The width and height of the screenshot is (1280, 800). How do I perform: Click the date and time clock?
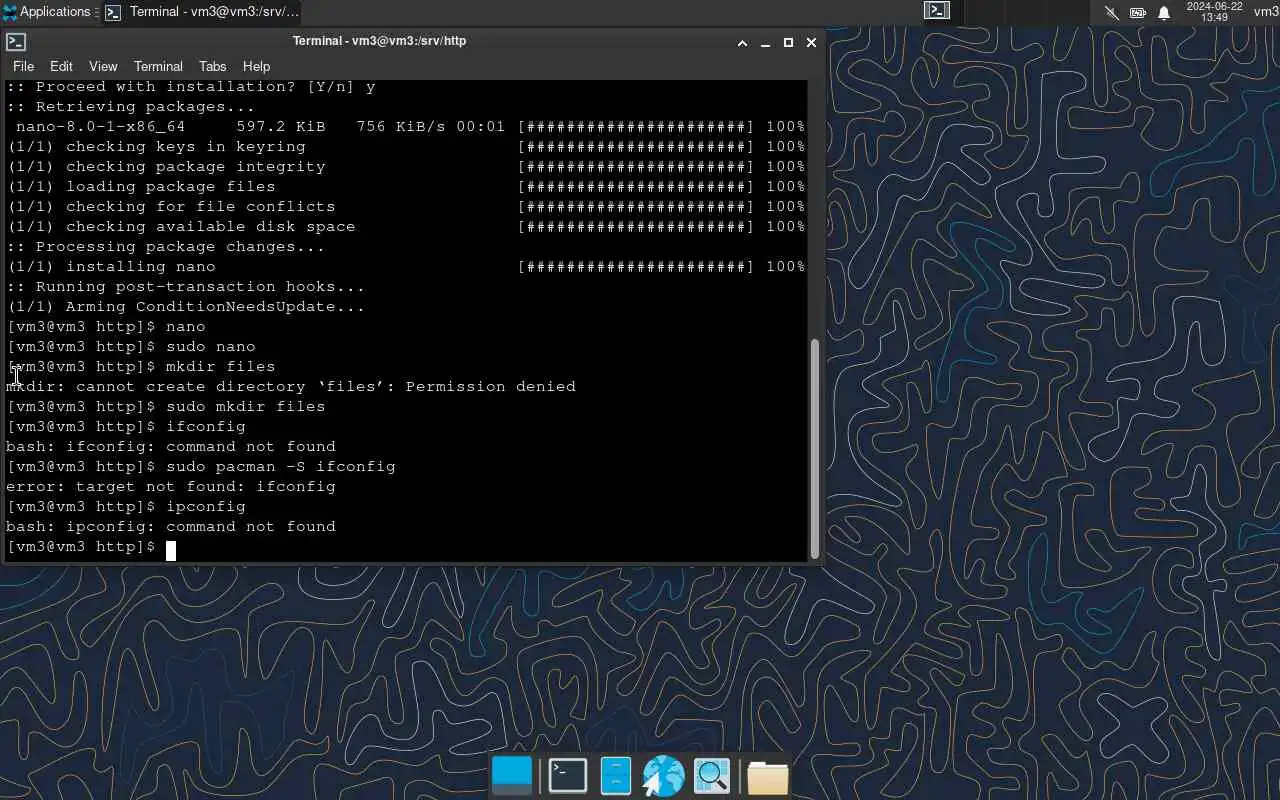1214,12
